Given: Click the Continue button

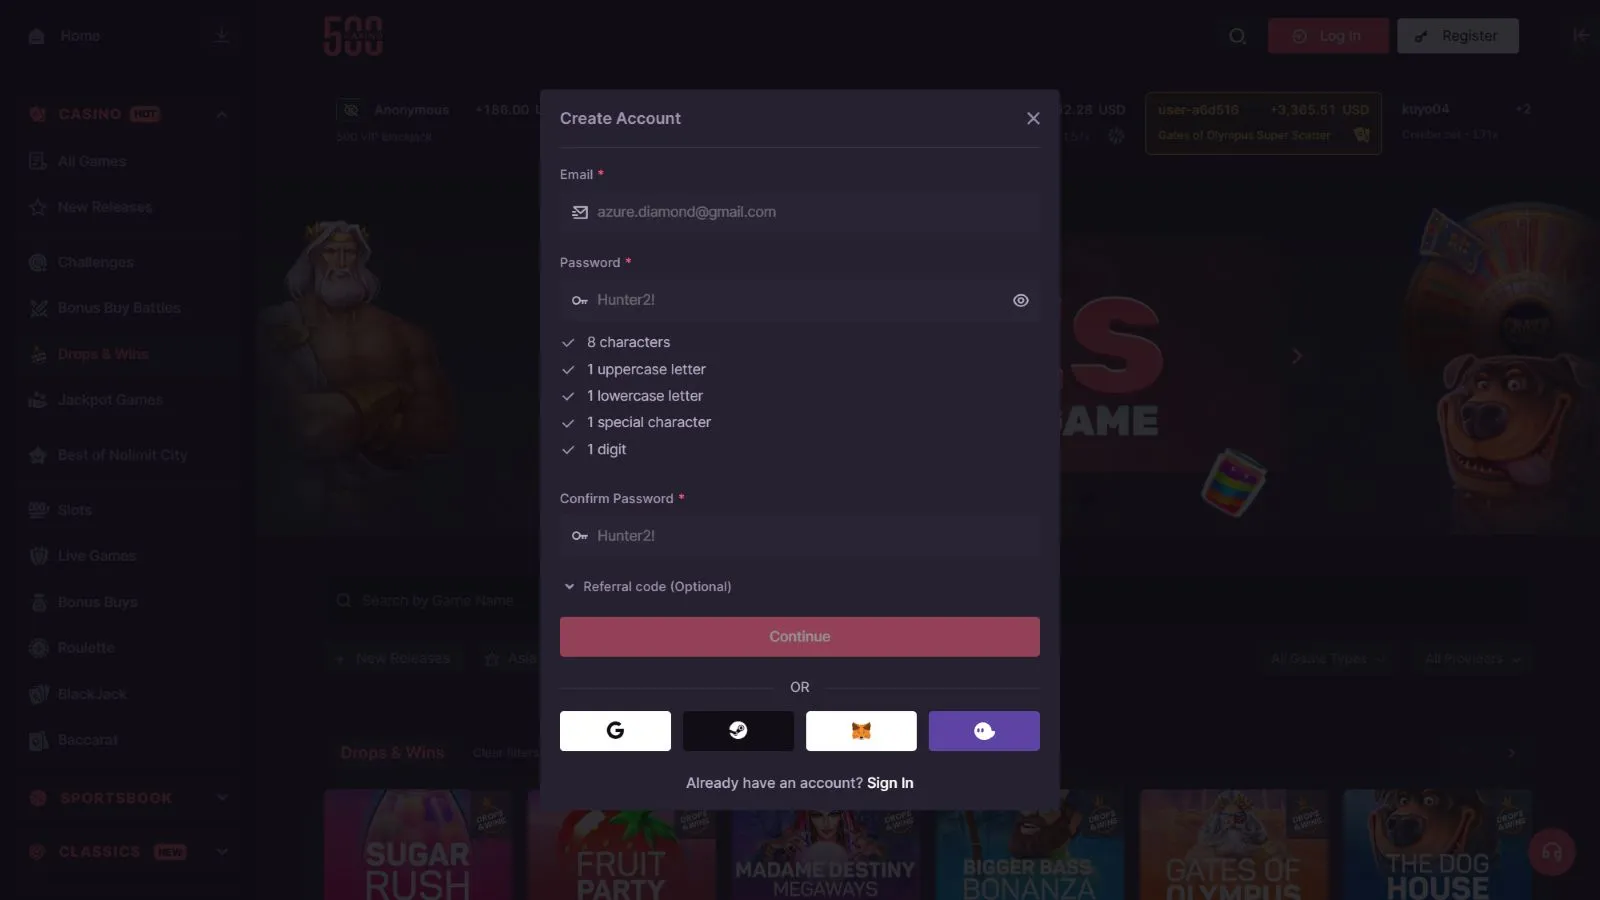Looking at the screenshot, I should click(800, 637).
